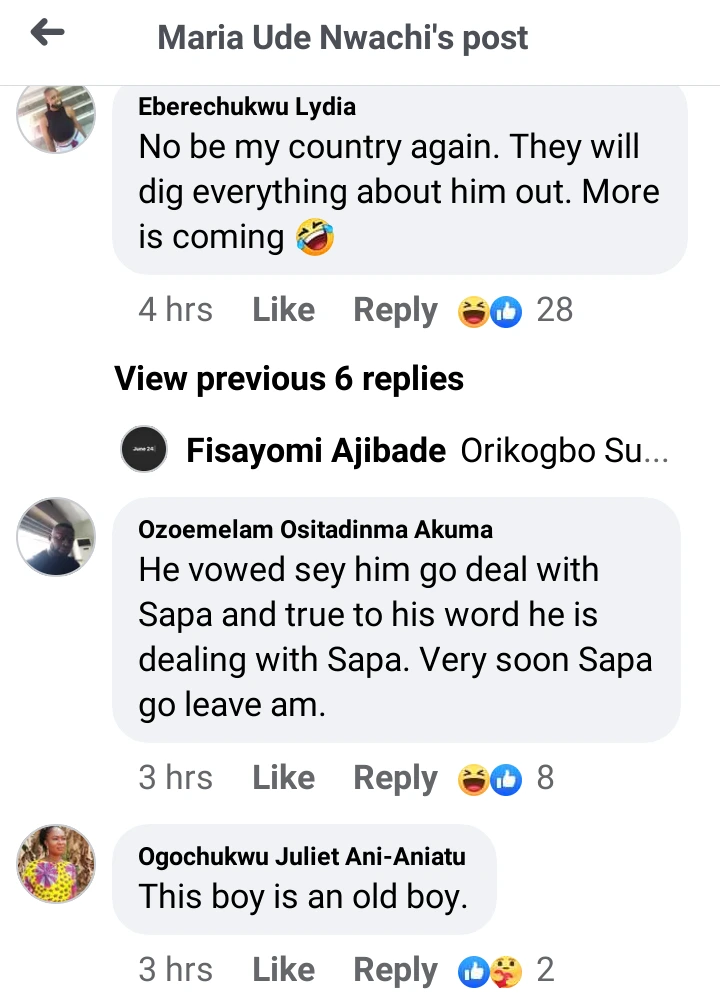The image size is (720, 1007).
Task: Open Ogochukwu Juliet Ani-Aniatu's name link
Action: pyautogui.click(x=302, y=857)
